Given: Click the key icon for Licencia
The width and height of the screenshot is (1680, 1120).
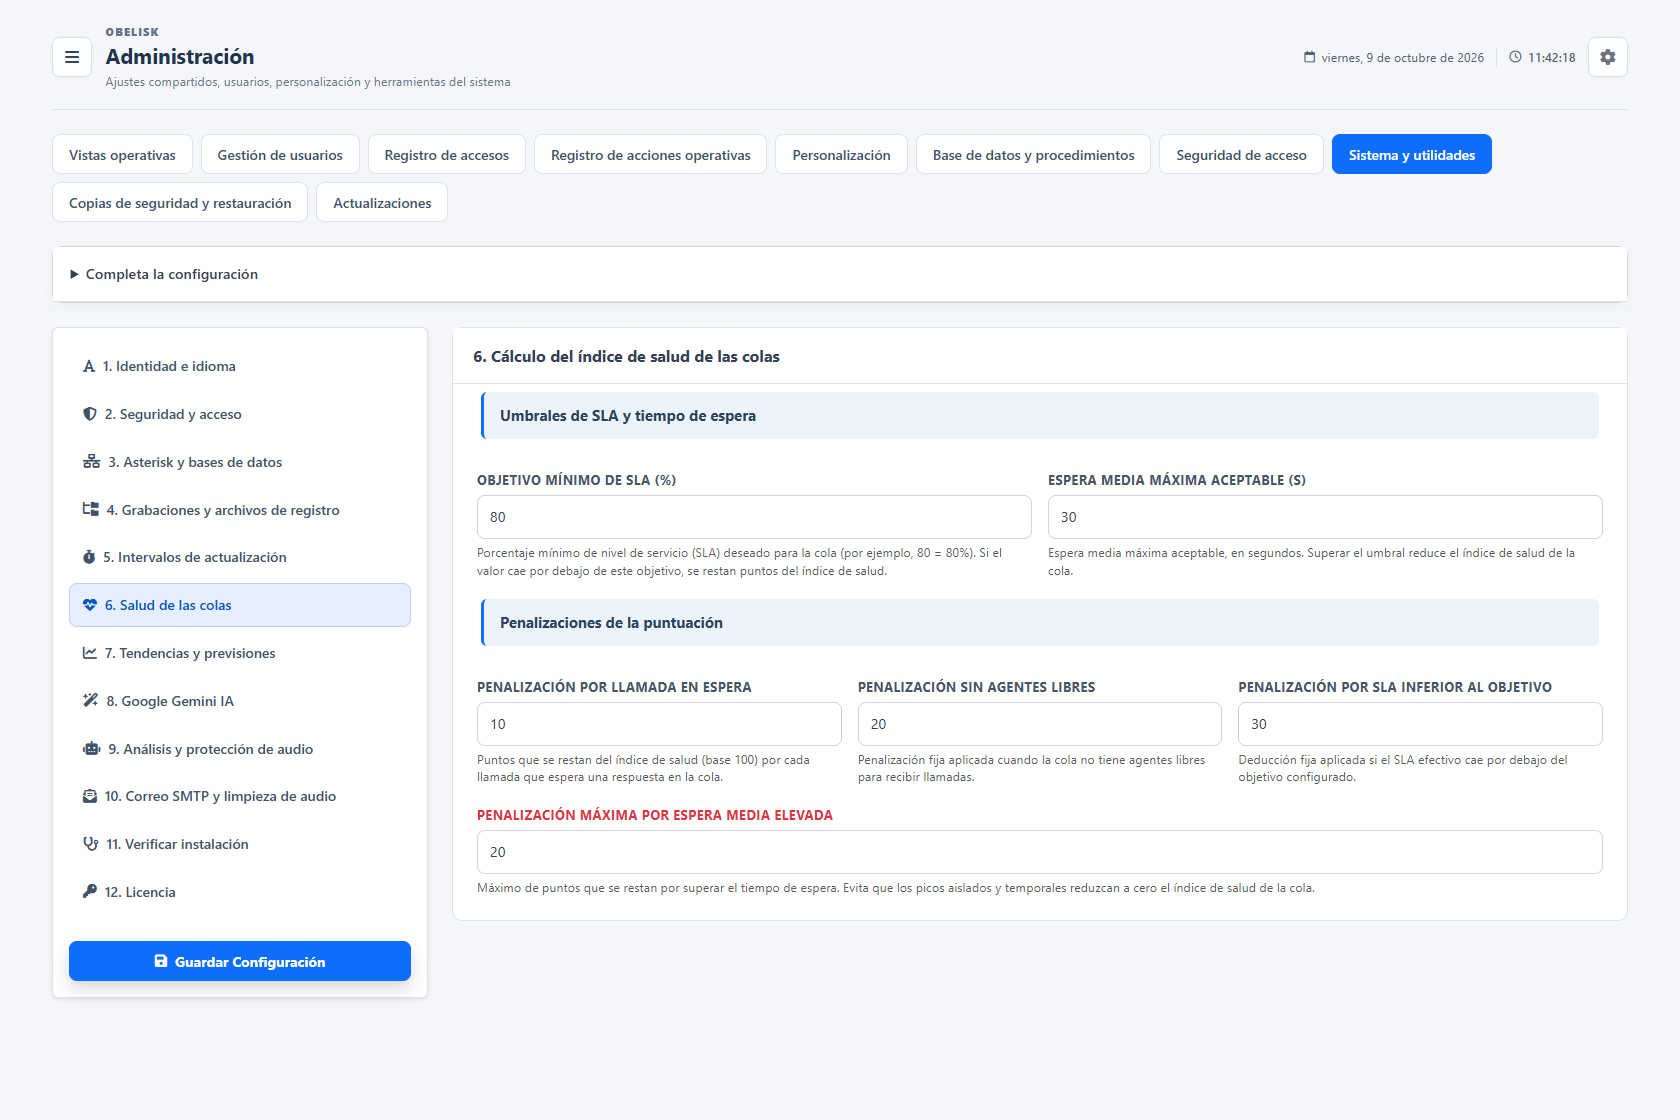Looking at the screenshot, I should 90,892.
